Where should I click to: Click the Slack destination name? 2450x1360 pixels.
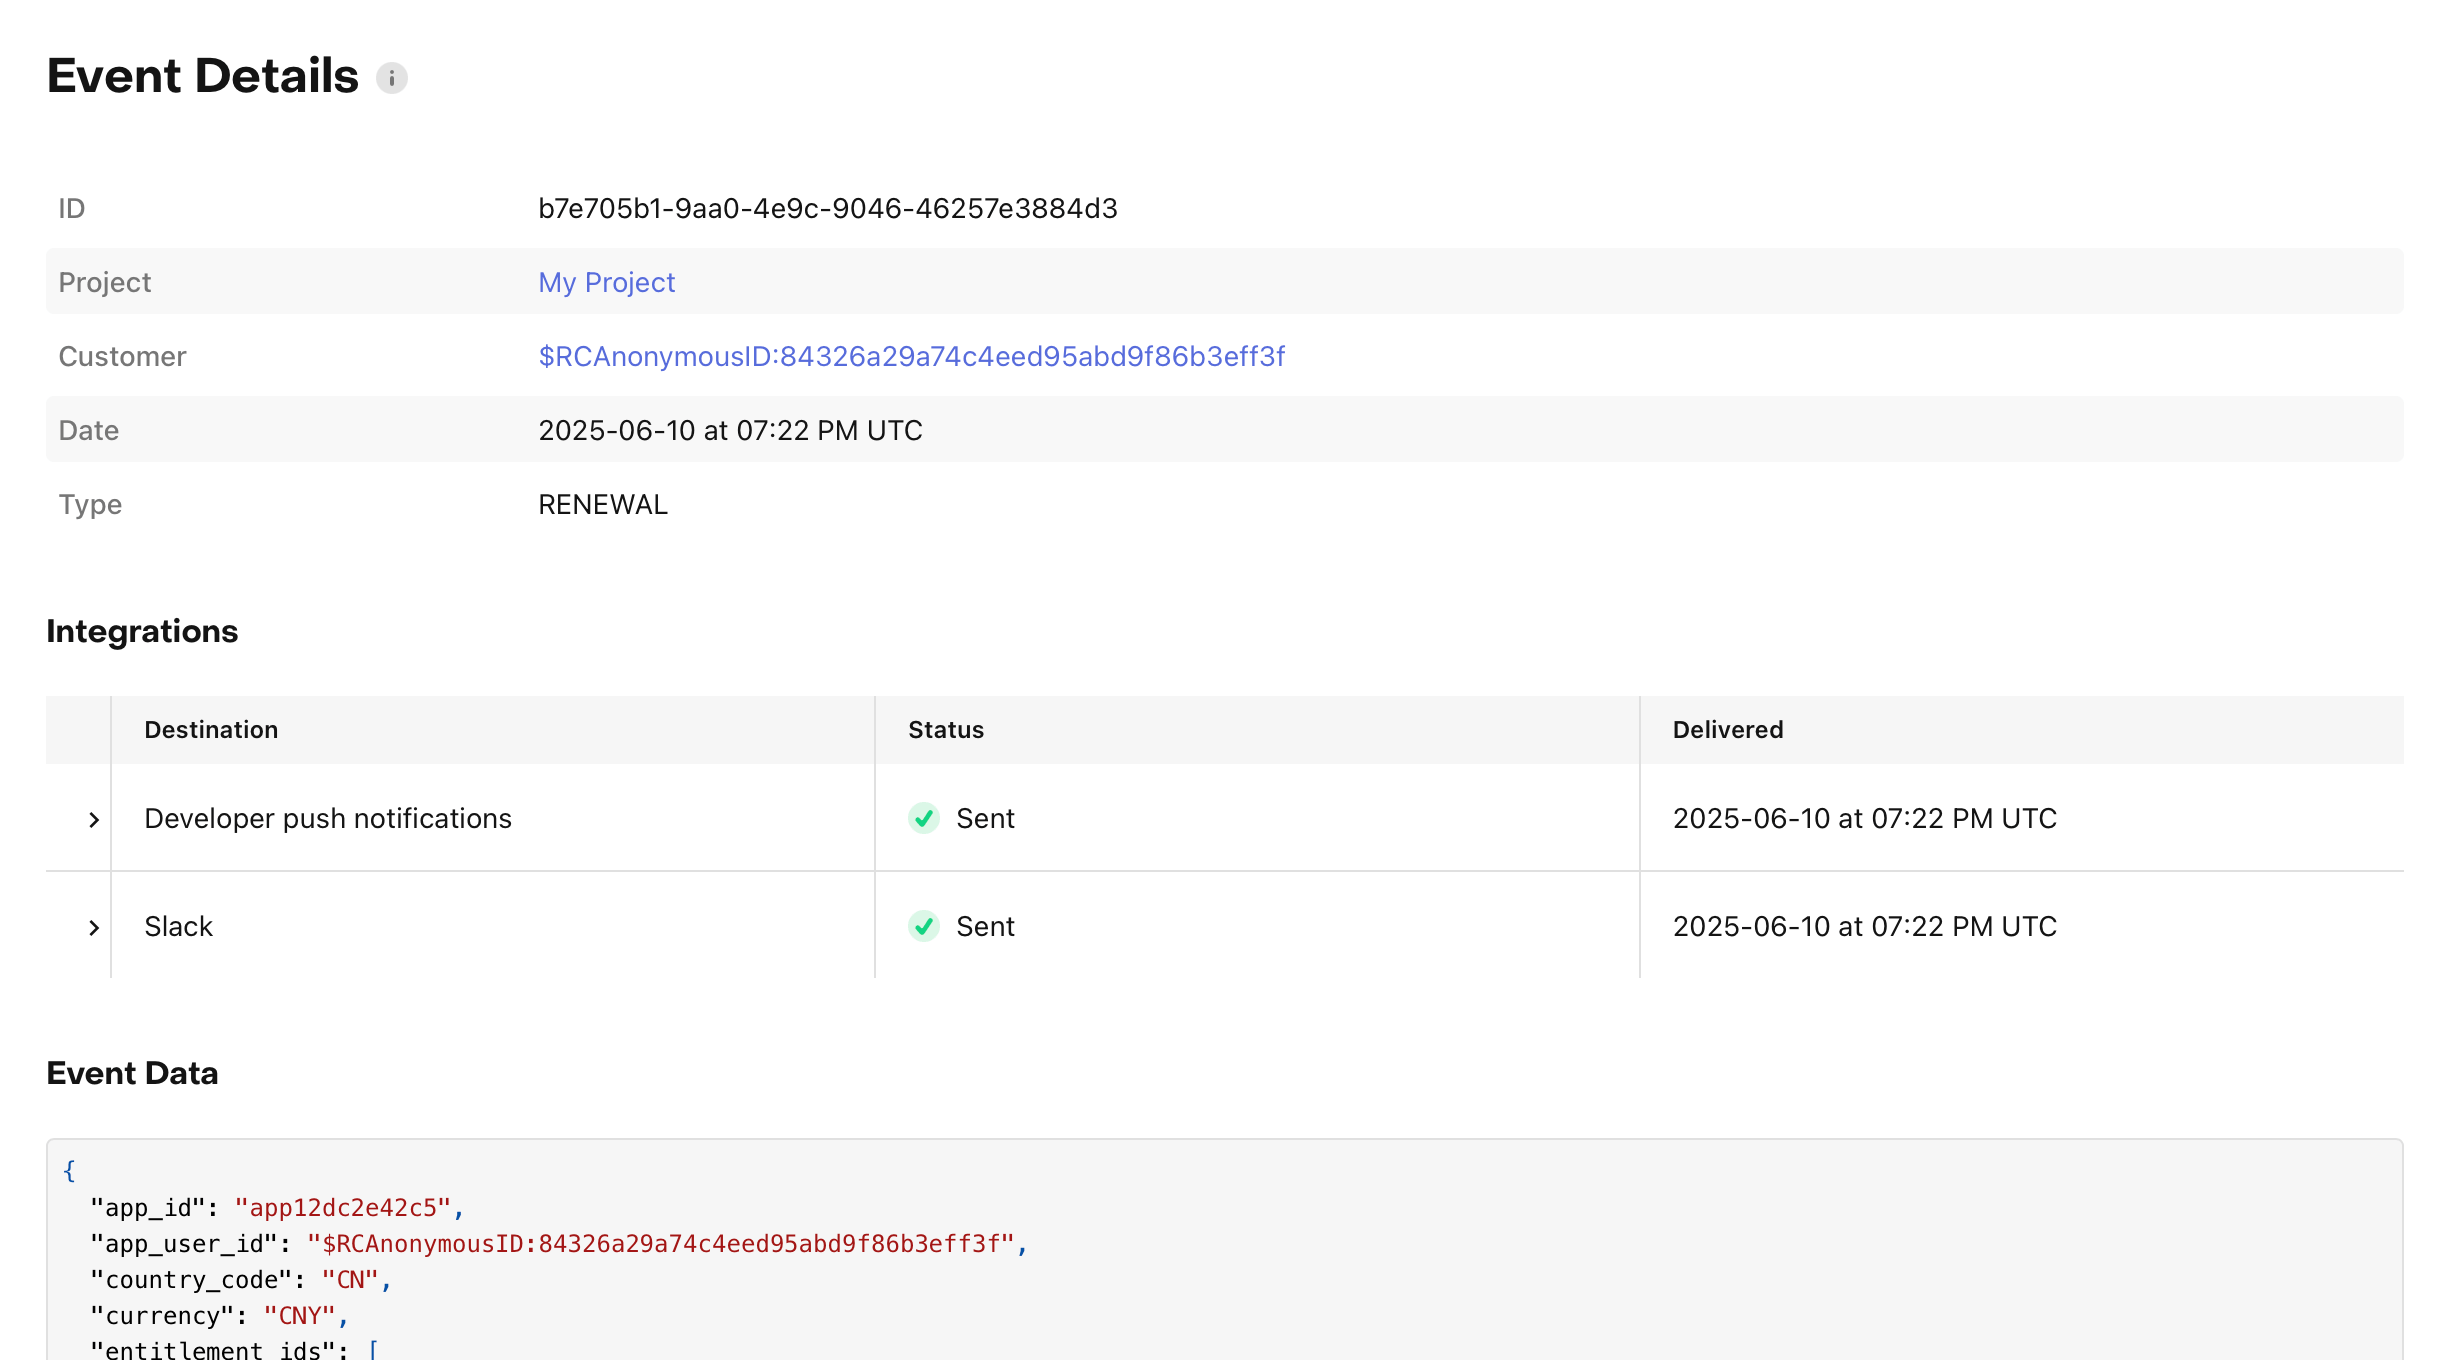click(178, 927)
